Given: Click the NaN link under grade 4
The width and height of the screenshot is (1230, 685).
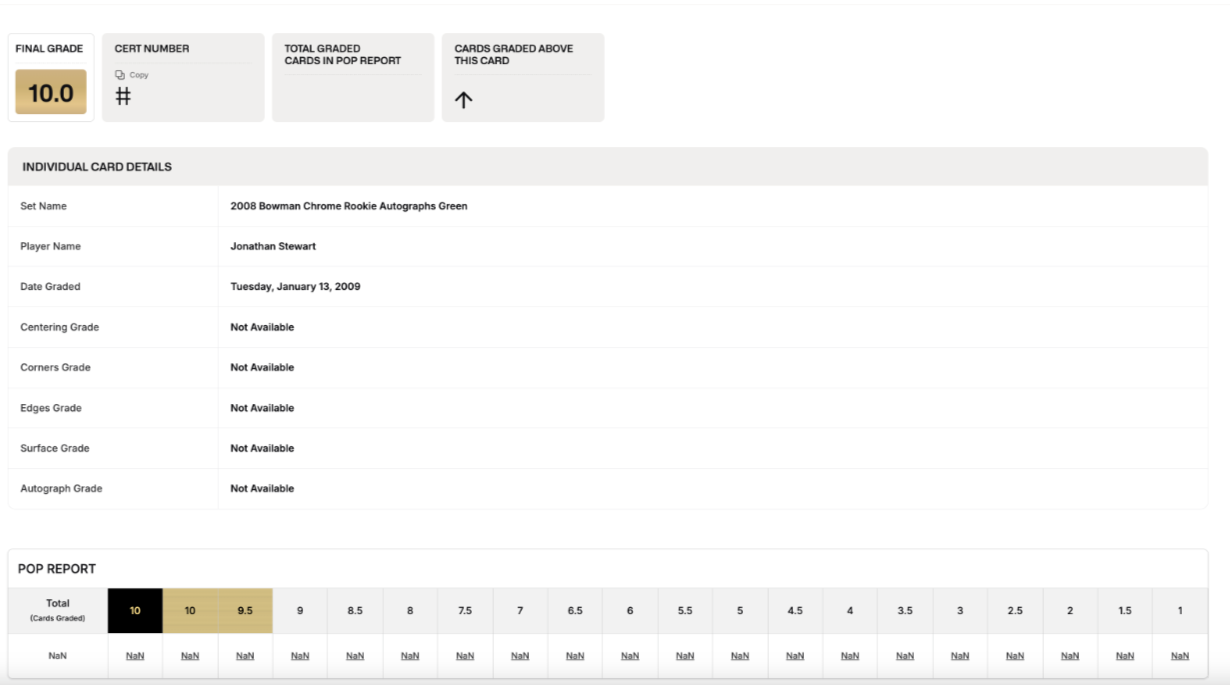Looking at the screenshot, I should tap(850, 656).
